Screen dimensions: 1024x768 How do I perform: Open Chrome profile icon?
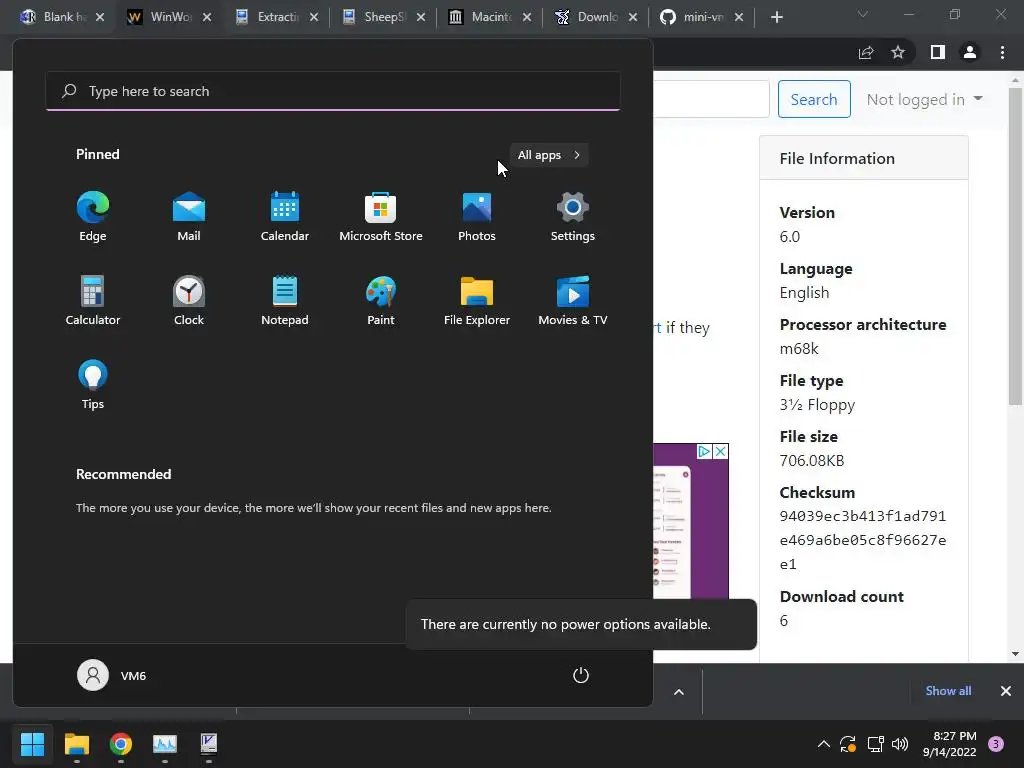[970, 52]
